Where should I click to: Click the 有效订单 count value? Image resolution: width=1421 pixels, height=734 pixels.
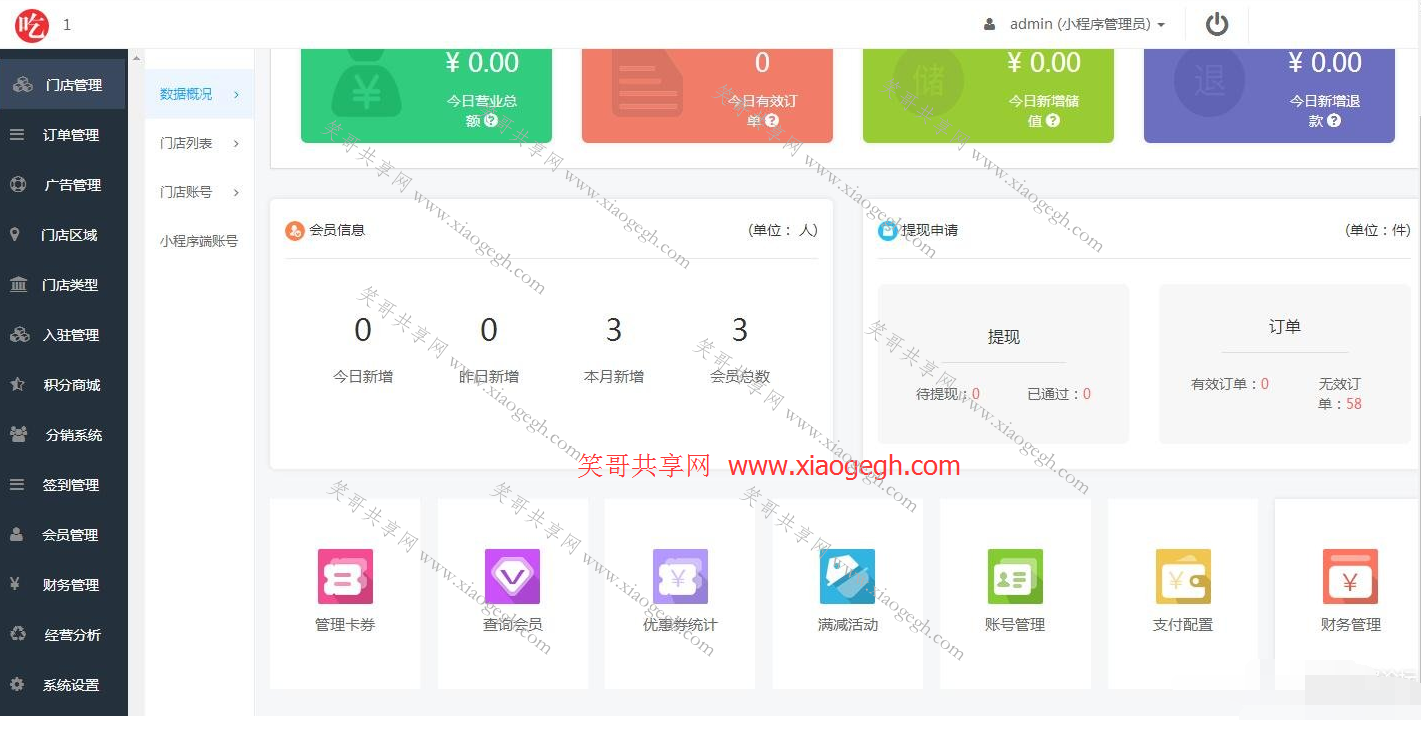[x=1265, y=384]
